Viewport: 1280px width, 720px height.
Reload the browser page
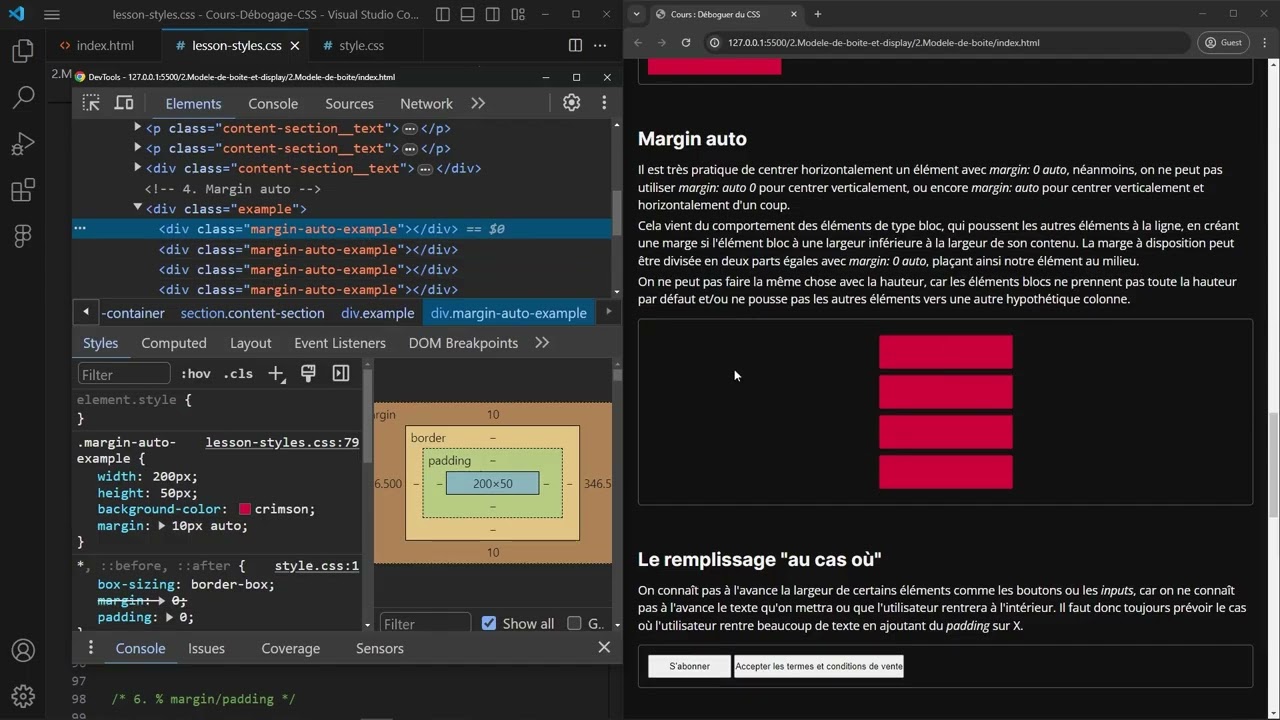click(686, 43)
